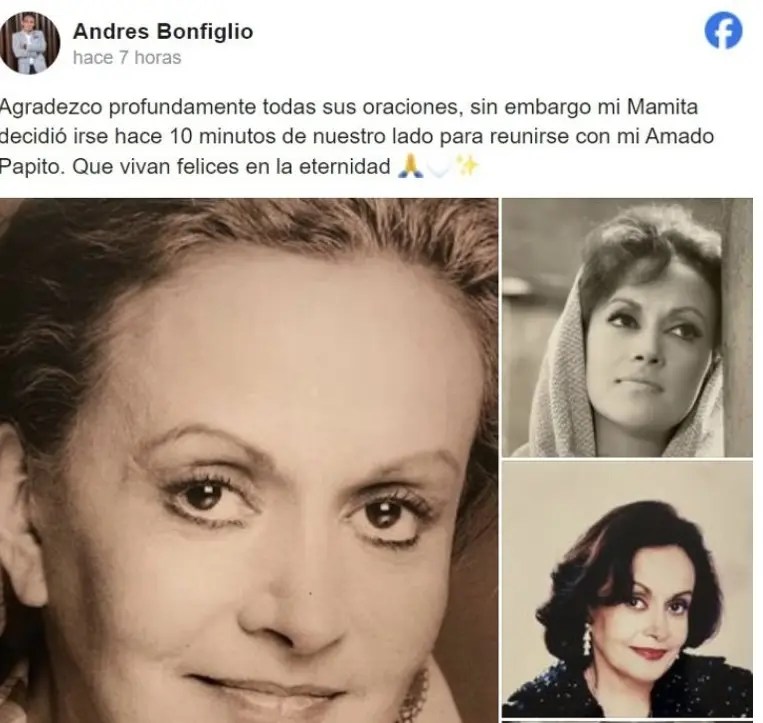Open the color photo with drop earrings
The width and height of the screenshot is (763, 723).
click(627, 589)
